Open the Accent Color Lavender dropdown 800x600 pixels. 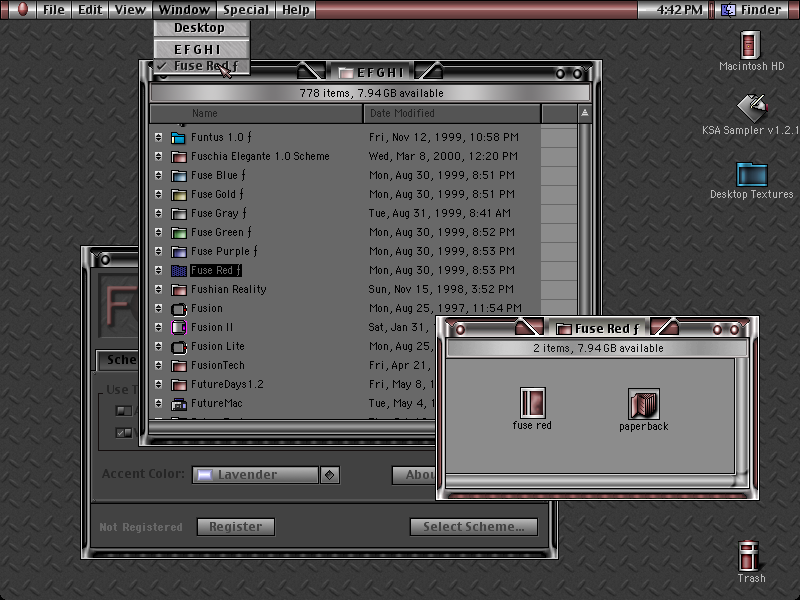(266, 475)
